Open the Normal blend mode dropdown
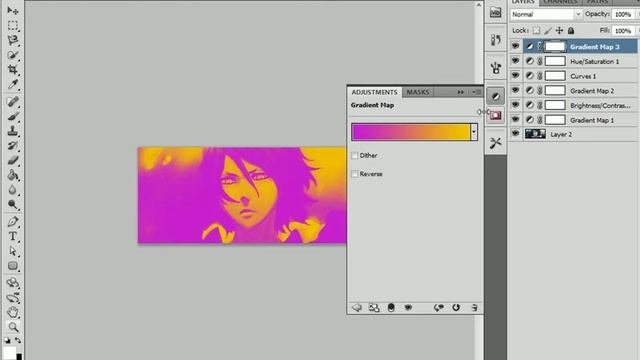 pyautogui.click(x=546, y=14)
